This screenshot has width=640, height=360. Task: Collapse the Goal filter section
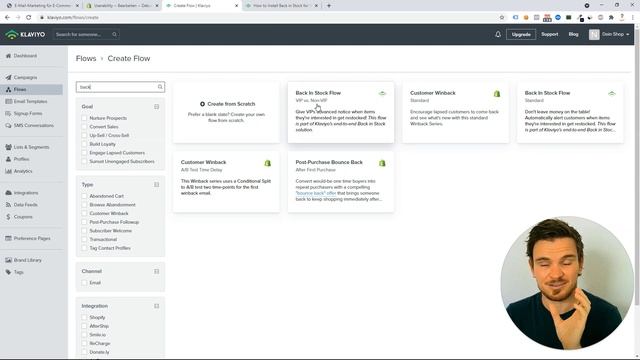(x=156, y=107)
